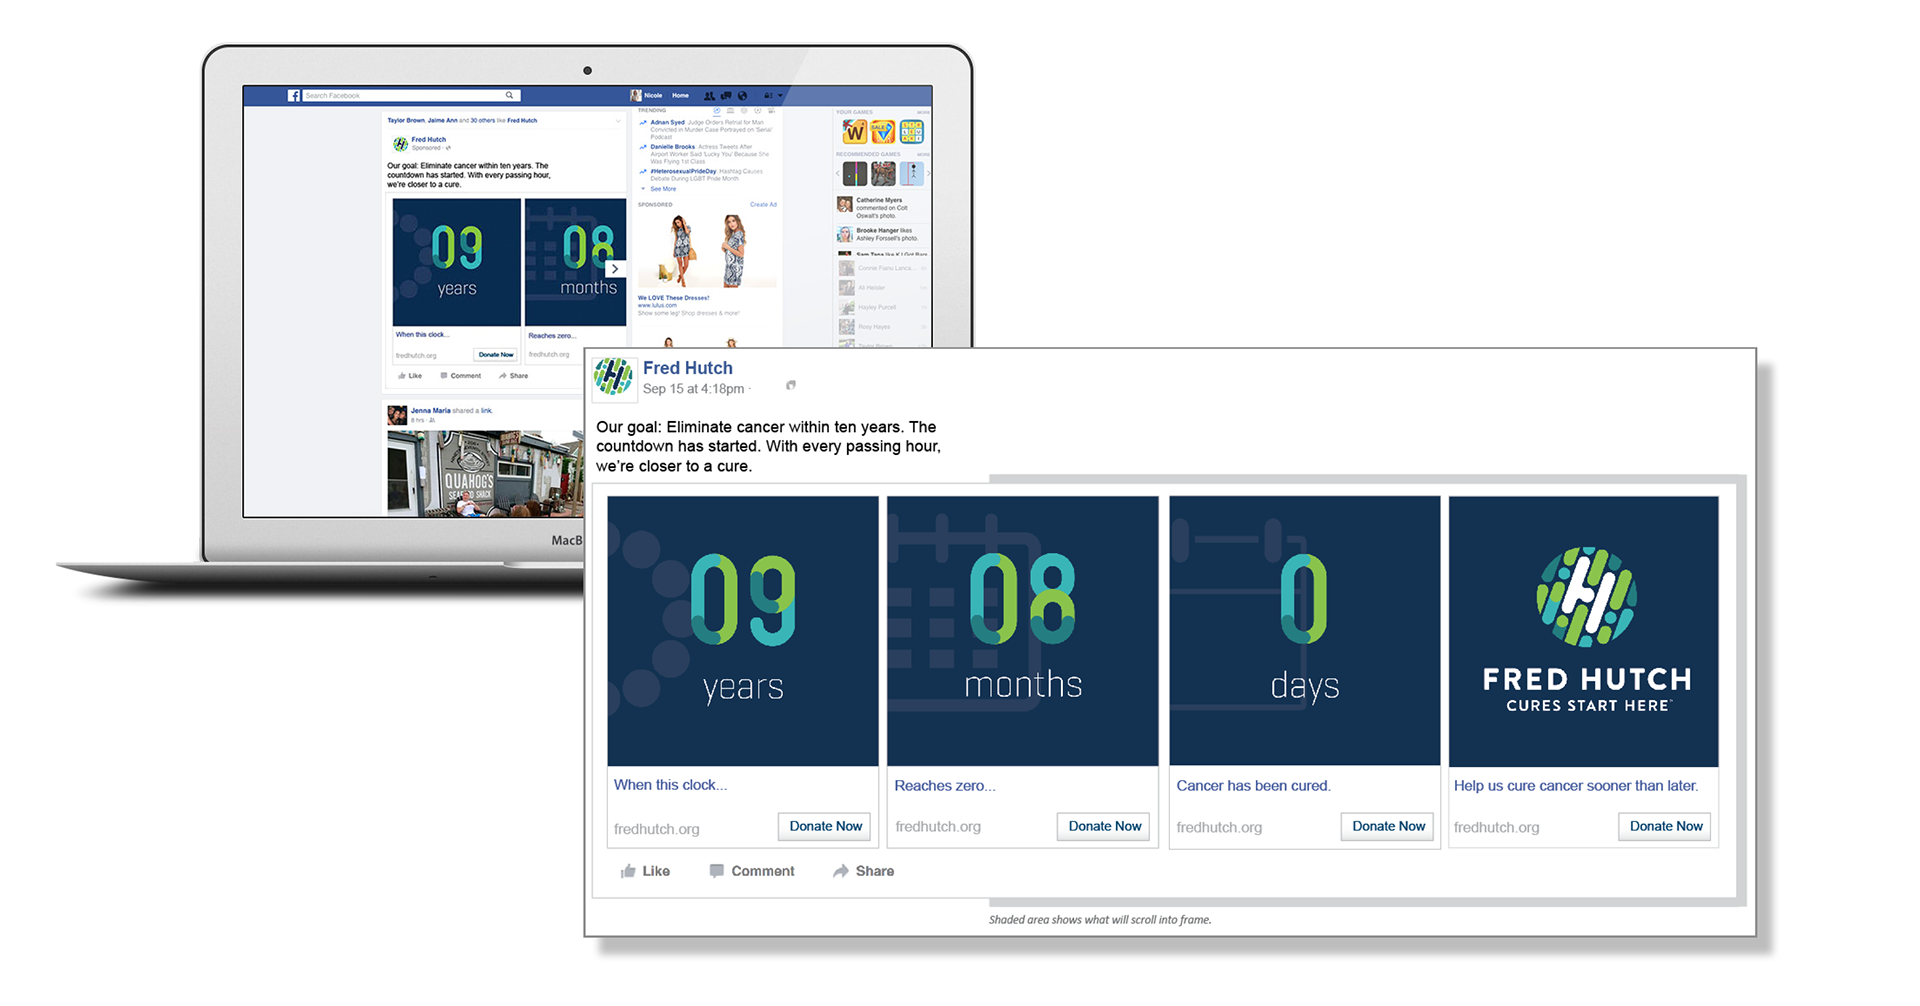1920x1006 pixels.
Task: Expand the account dropdown arrow in header
Action: click(780, 96)
